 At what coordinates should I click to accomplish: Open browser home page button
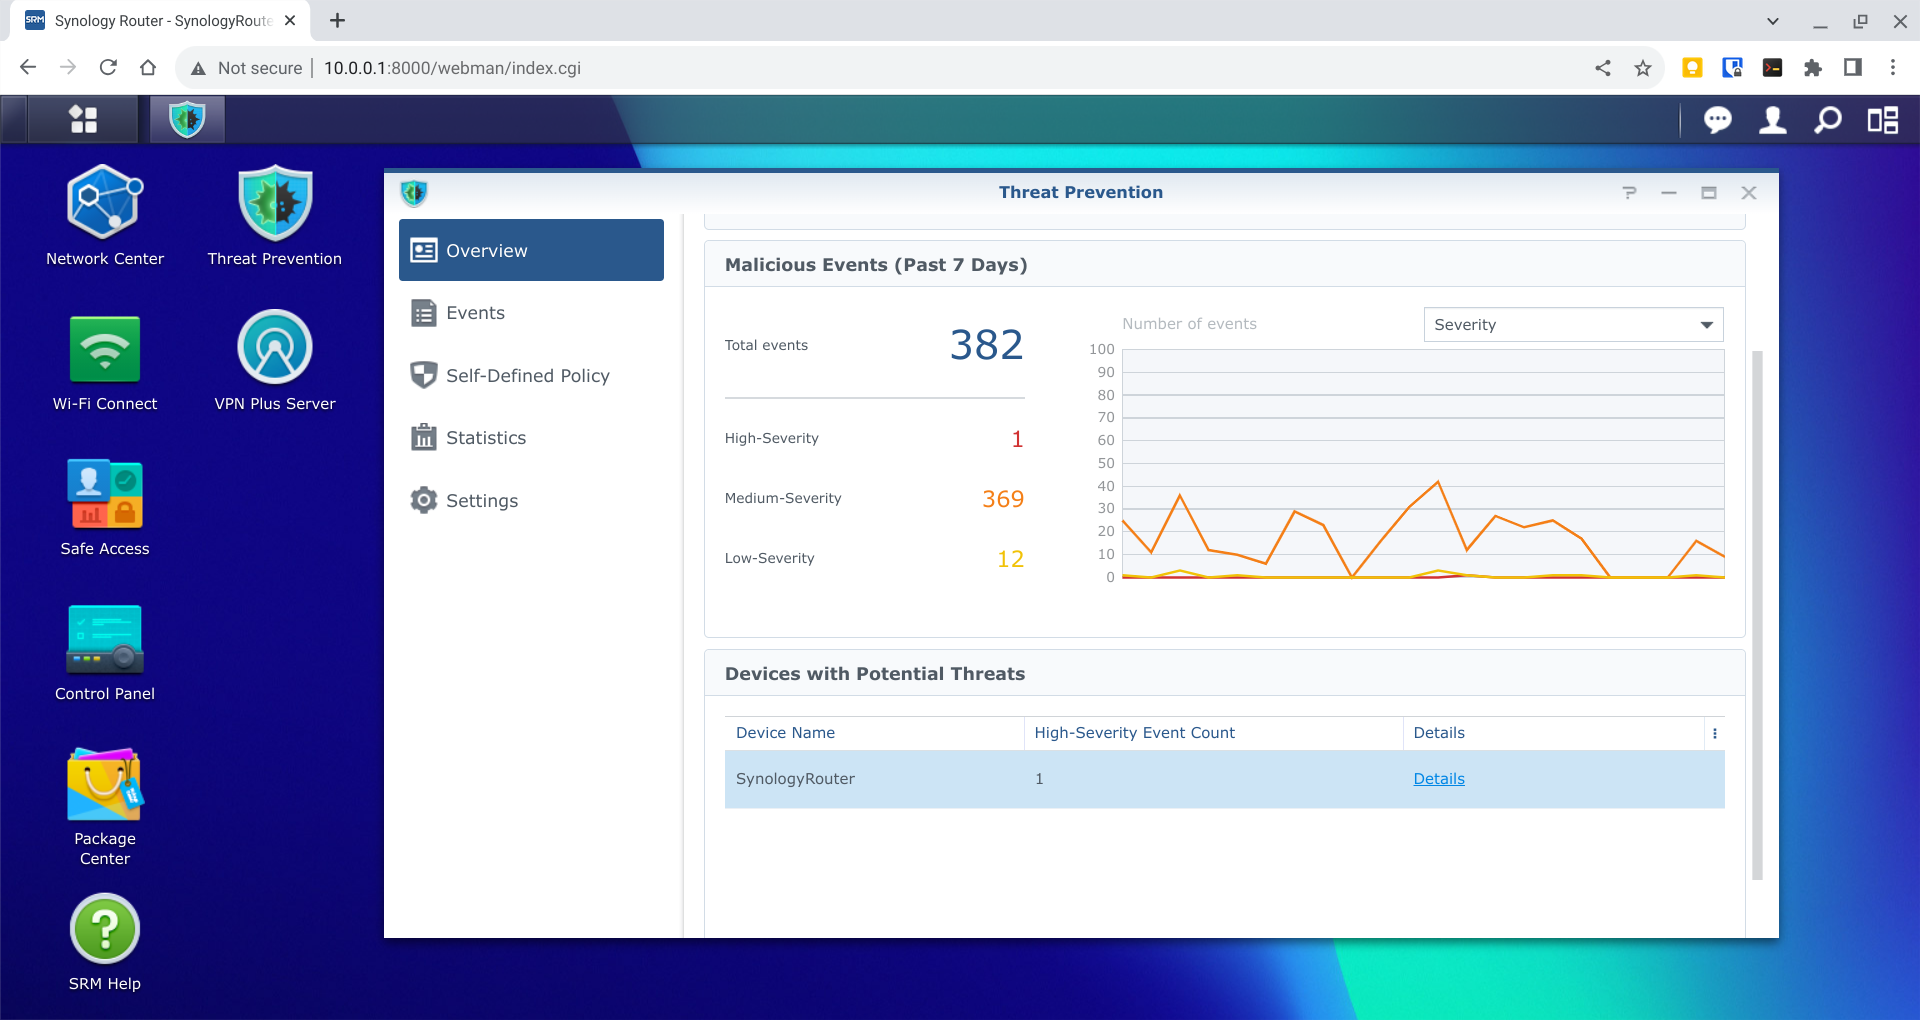click(x=148, y=68)
